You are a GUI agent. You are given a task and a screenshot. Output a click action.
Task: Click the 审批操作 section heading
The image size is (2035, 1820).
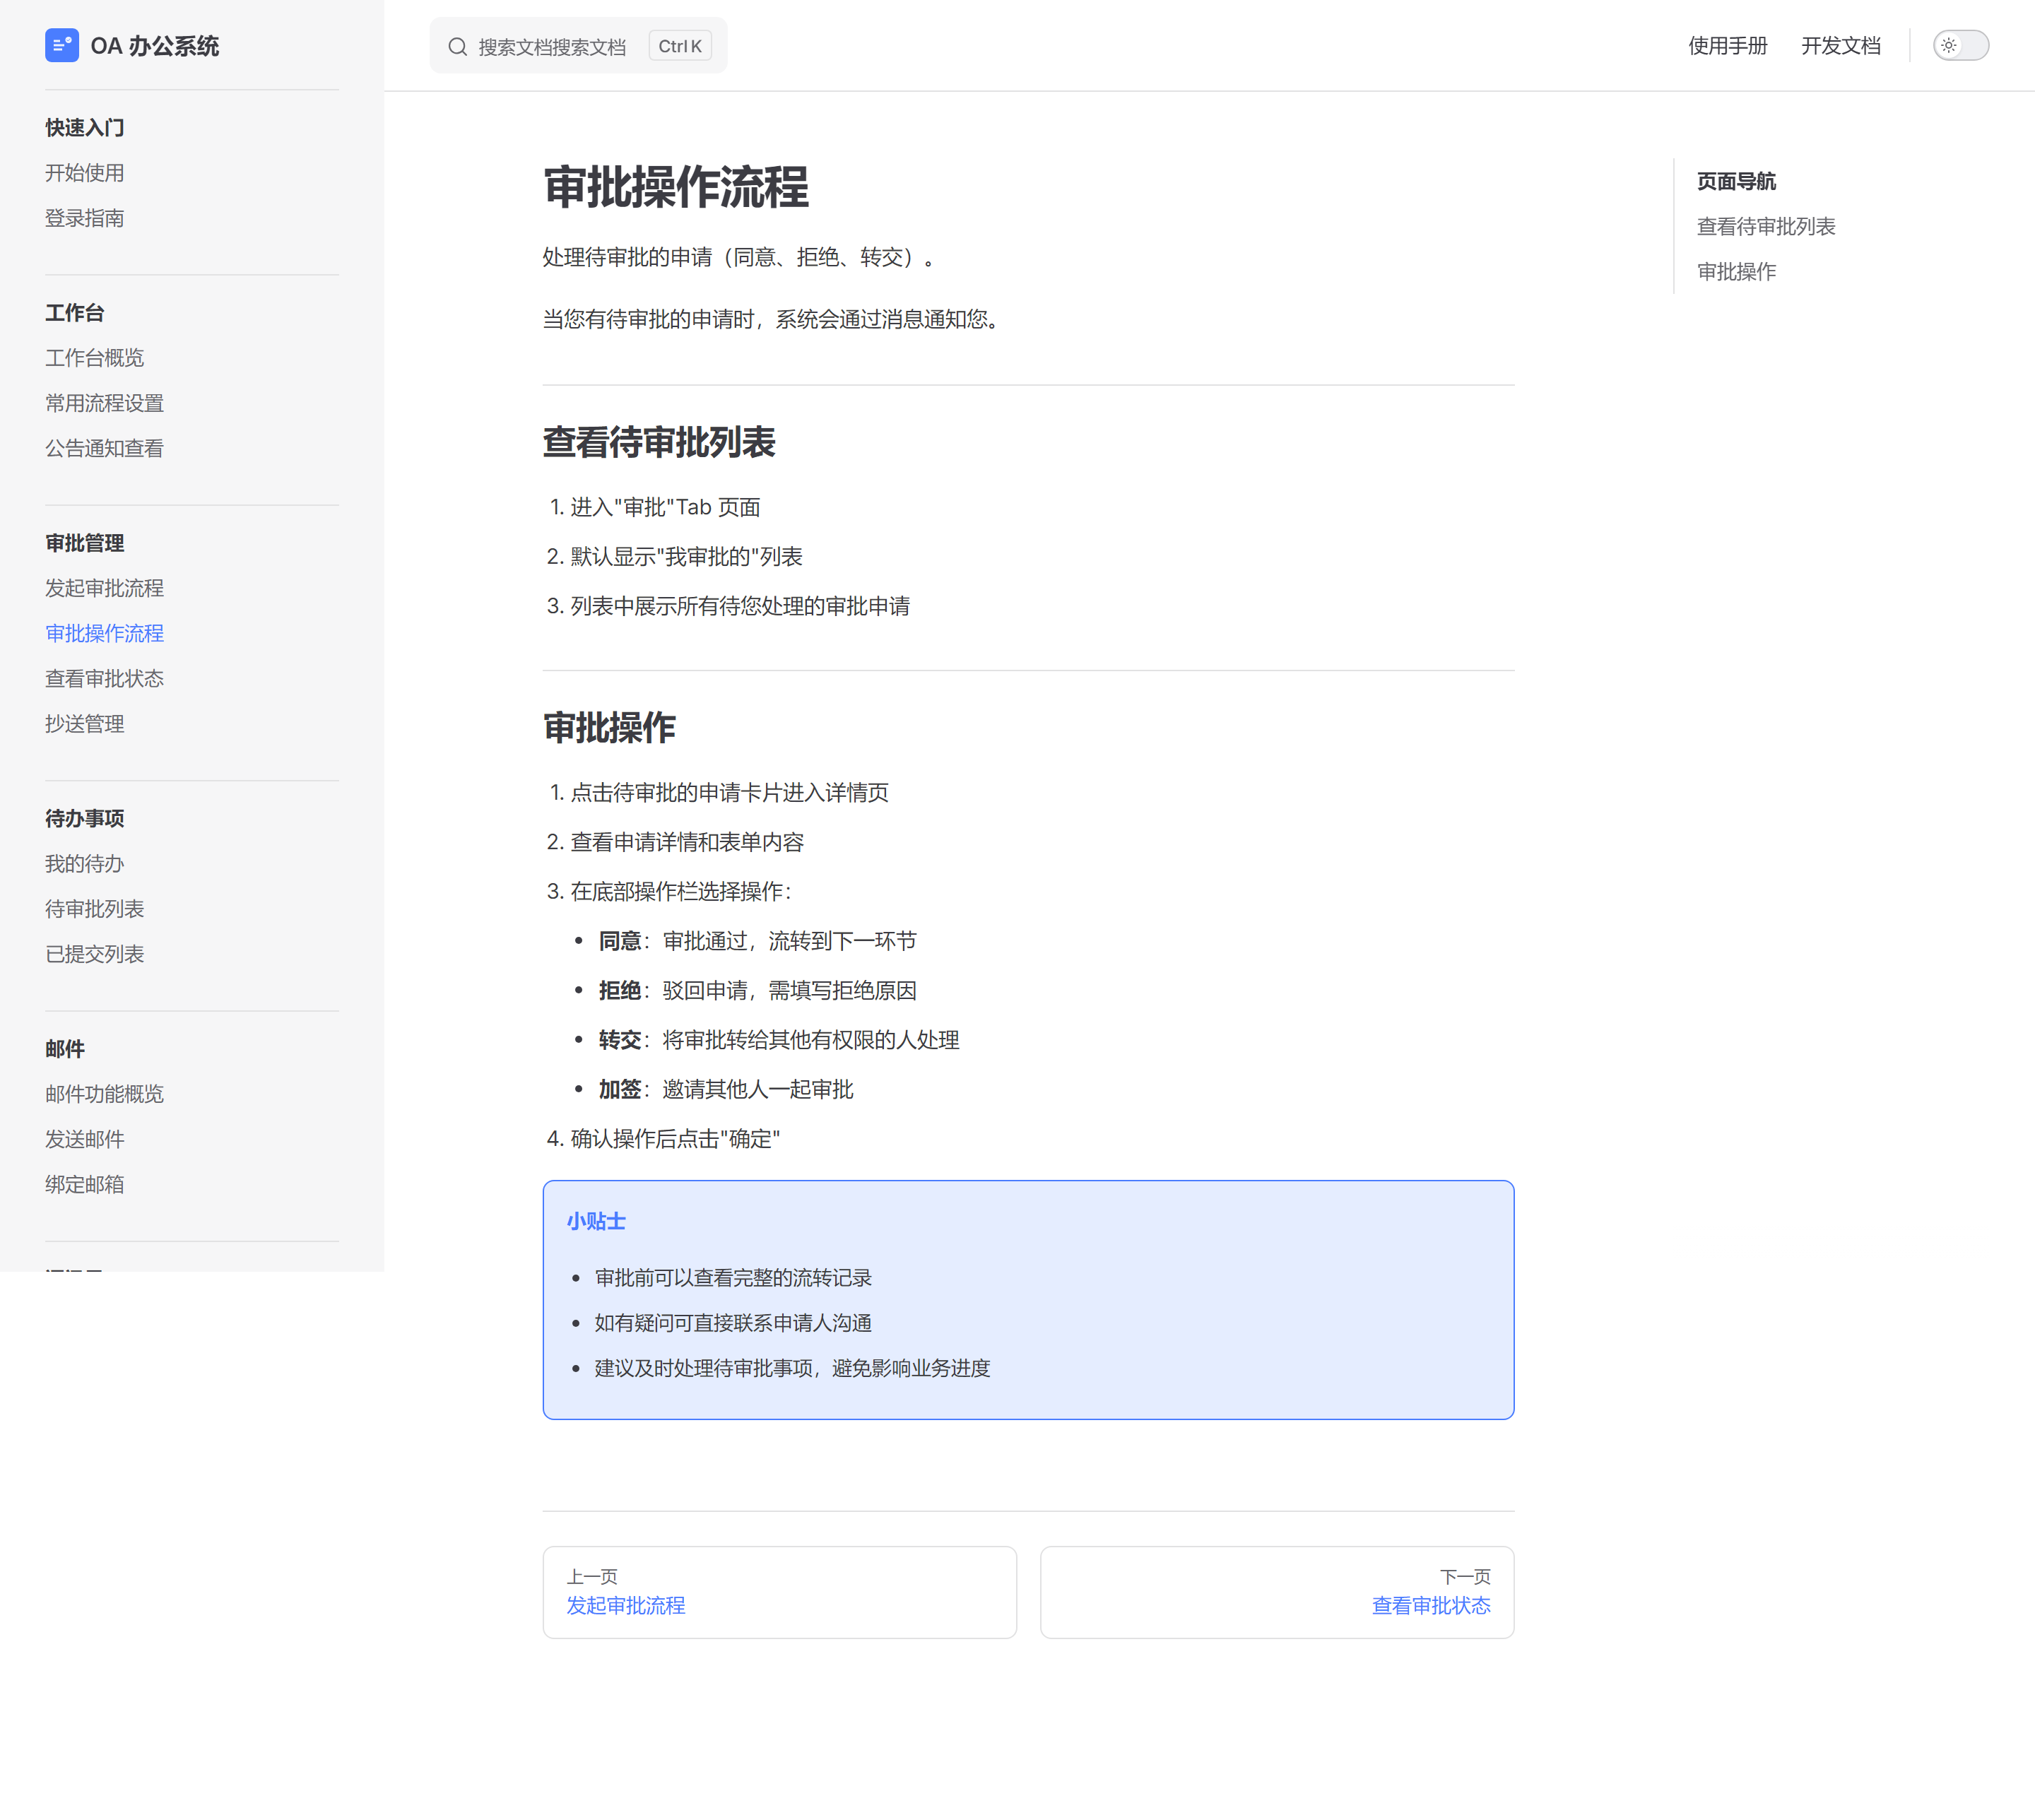coord(609,726)
